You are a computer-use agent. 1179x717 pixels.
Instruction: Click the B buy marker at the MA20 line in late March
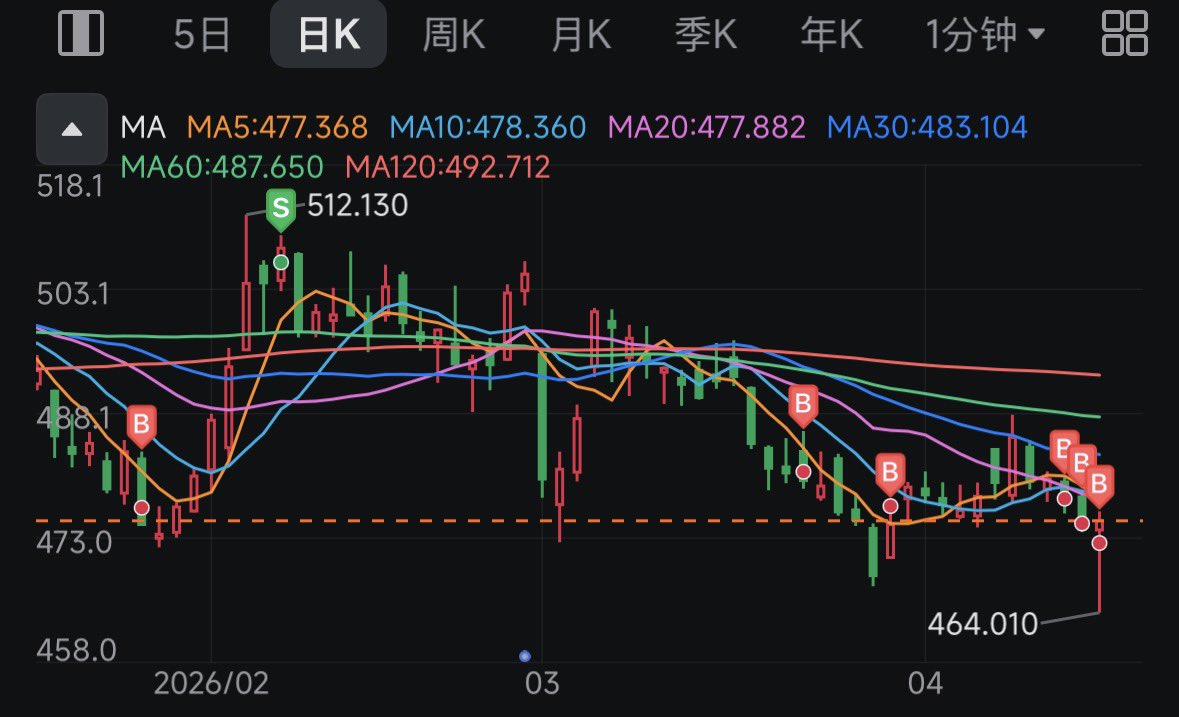pyautogui.click(x=803, y=407)
